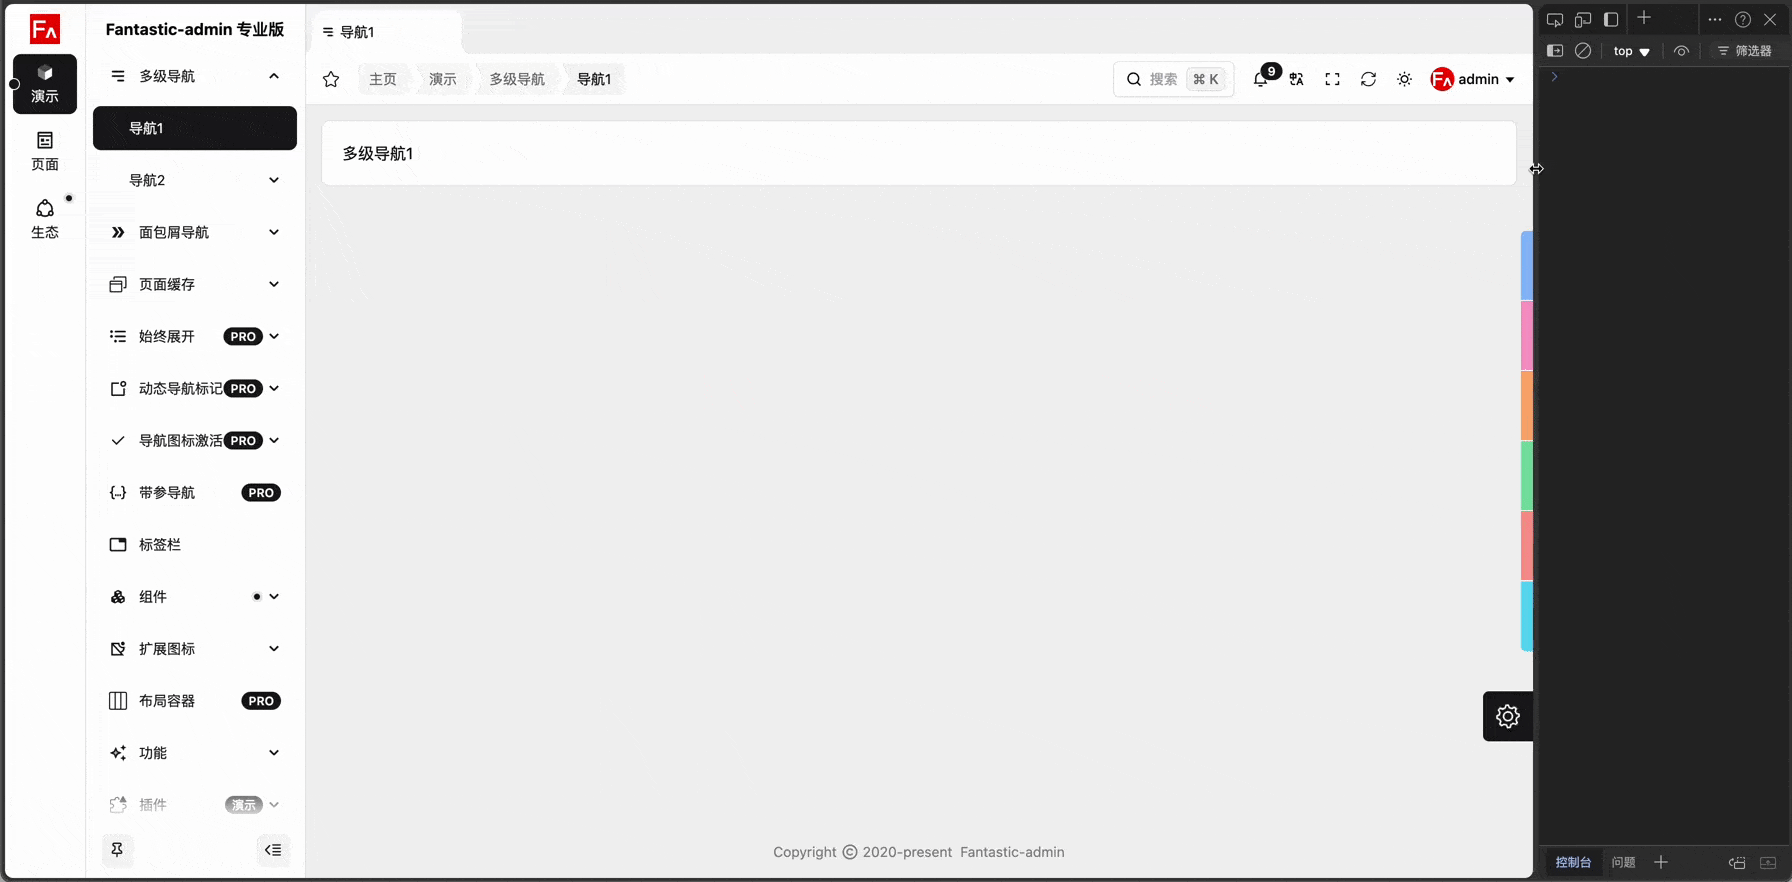Expand the 导航2 submenu

pos(195,180)
